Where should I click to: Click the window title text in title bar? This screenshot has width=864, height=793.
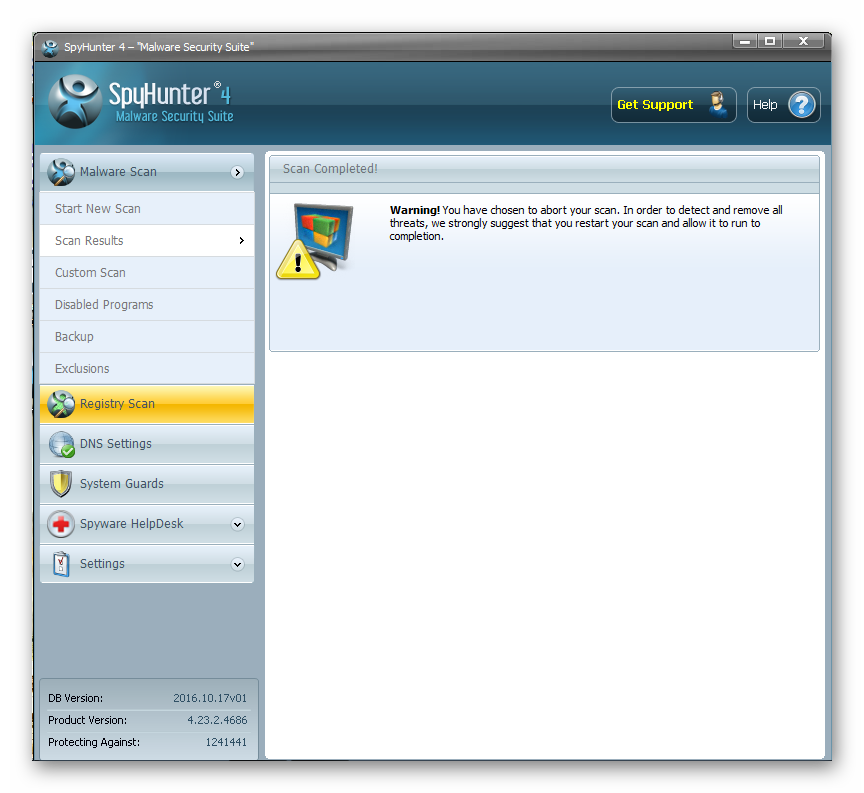pos(159,47)
